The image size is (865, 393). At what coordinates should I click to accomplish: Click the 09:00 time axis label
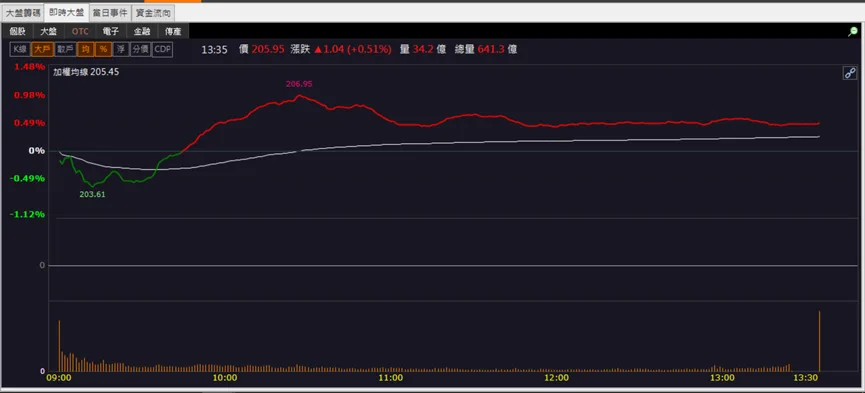coord(58,378)
